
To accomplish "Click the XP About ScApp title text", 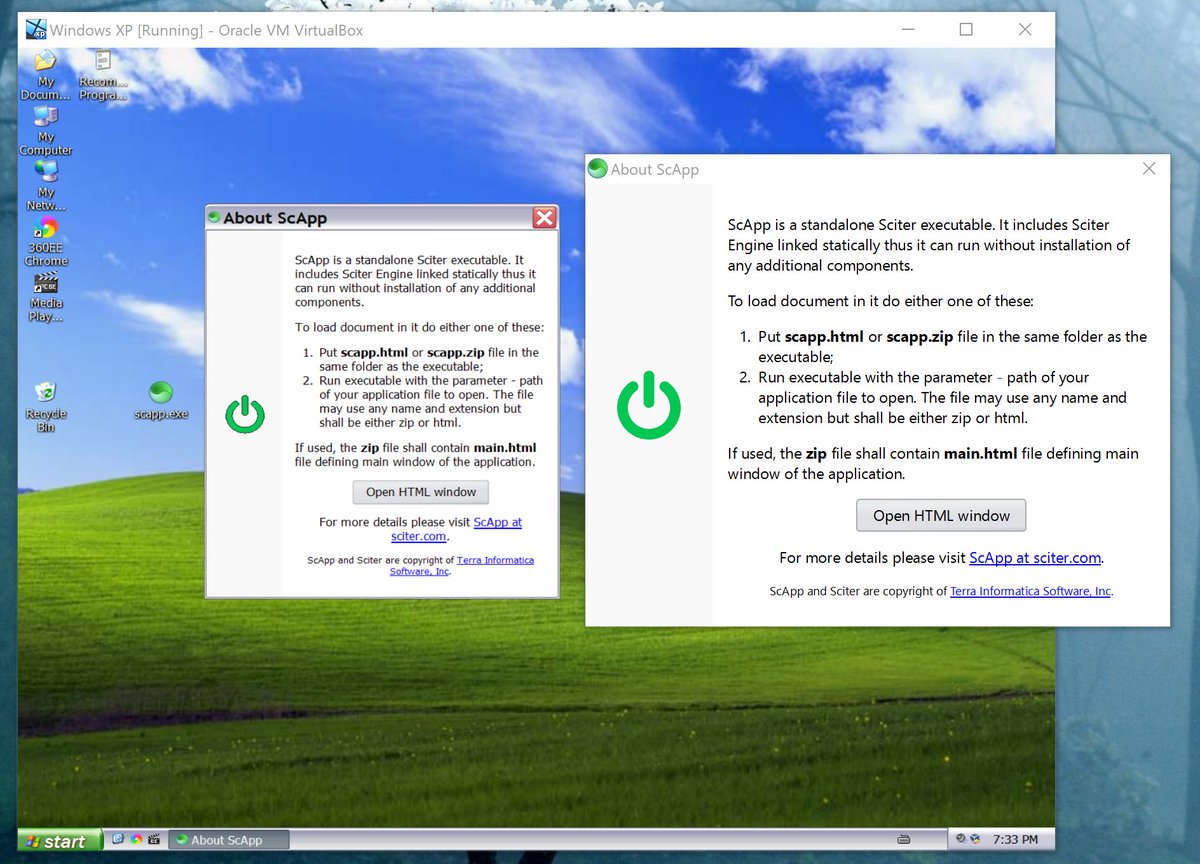I will point(275,218).
